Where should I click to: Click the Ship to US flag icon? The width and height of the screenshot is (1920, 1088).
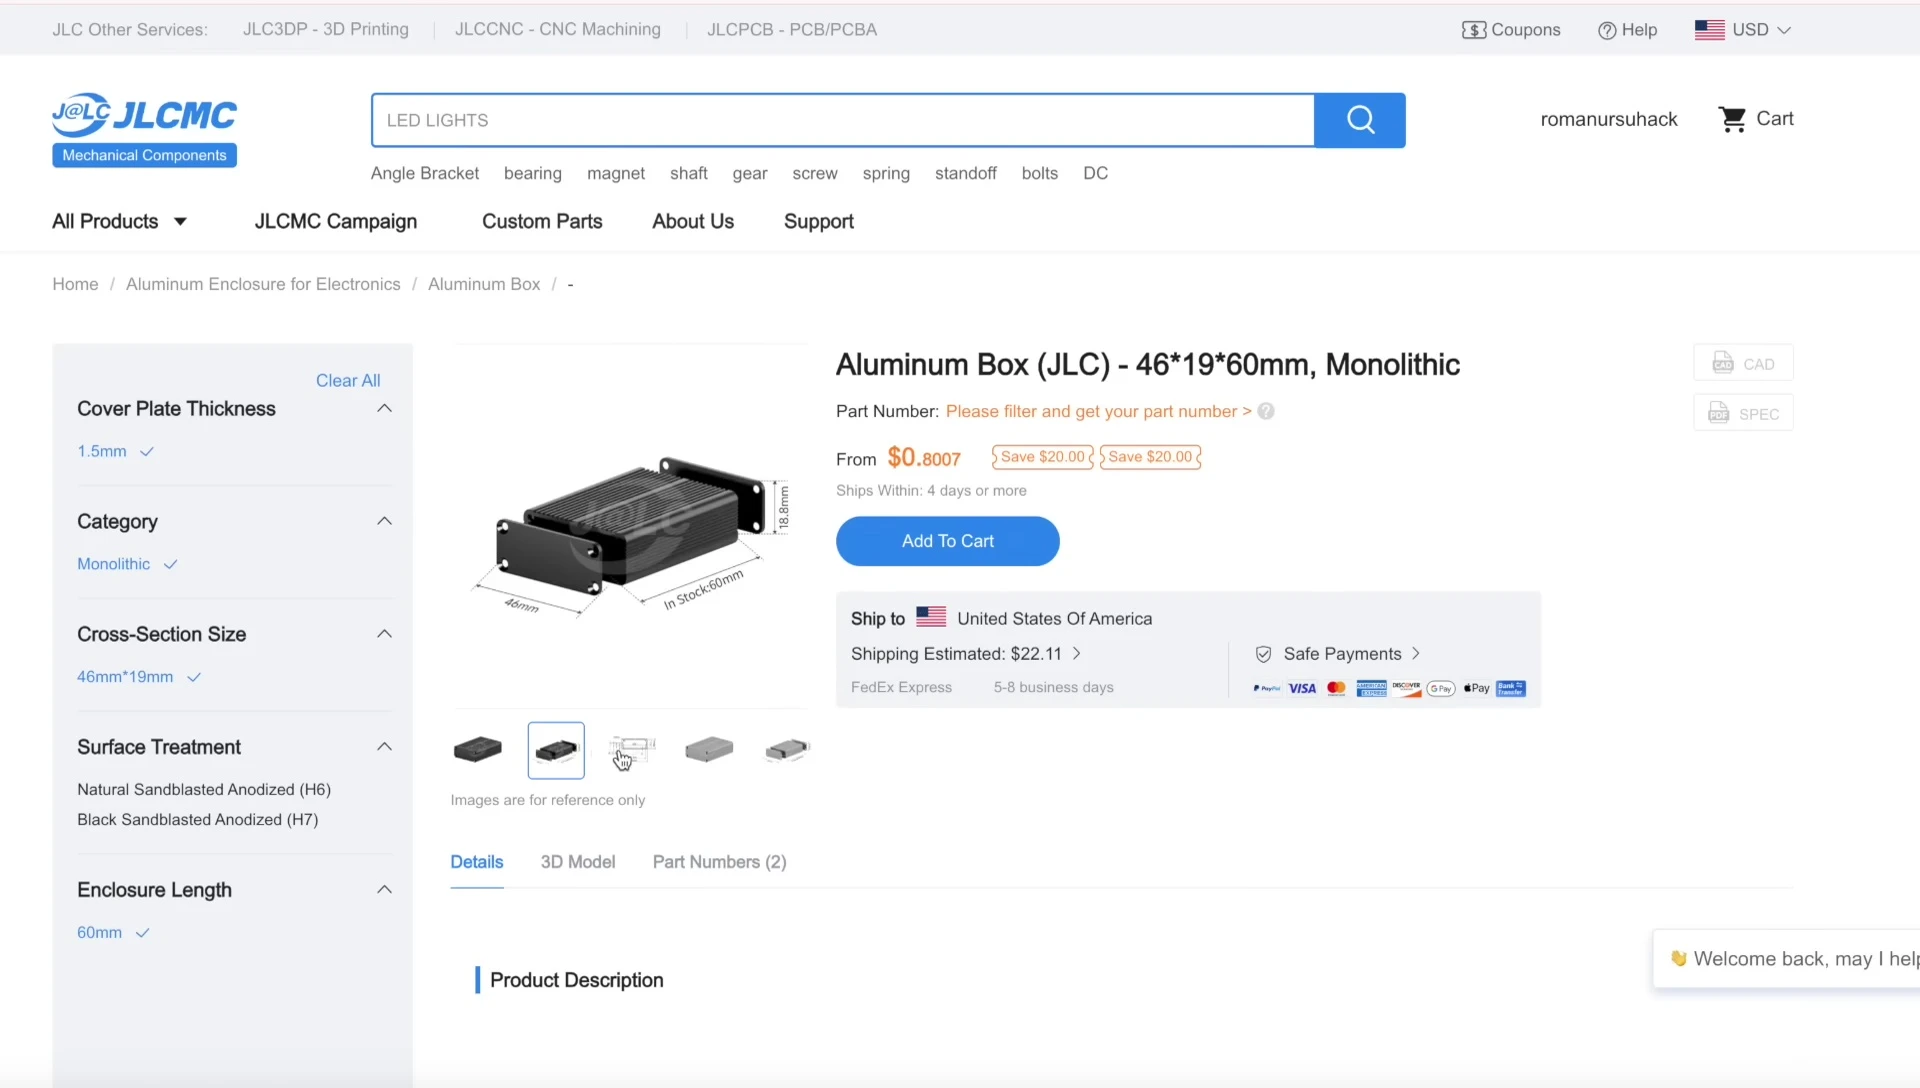pos(931,617)
